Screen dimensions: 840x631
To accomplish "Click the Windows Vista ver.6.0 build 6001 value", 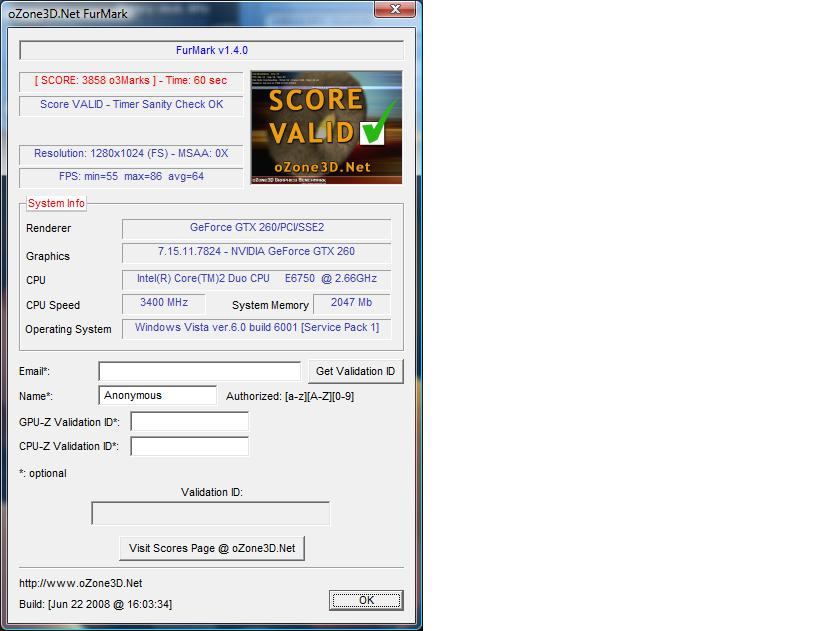I will coord(257,327).
